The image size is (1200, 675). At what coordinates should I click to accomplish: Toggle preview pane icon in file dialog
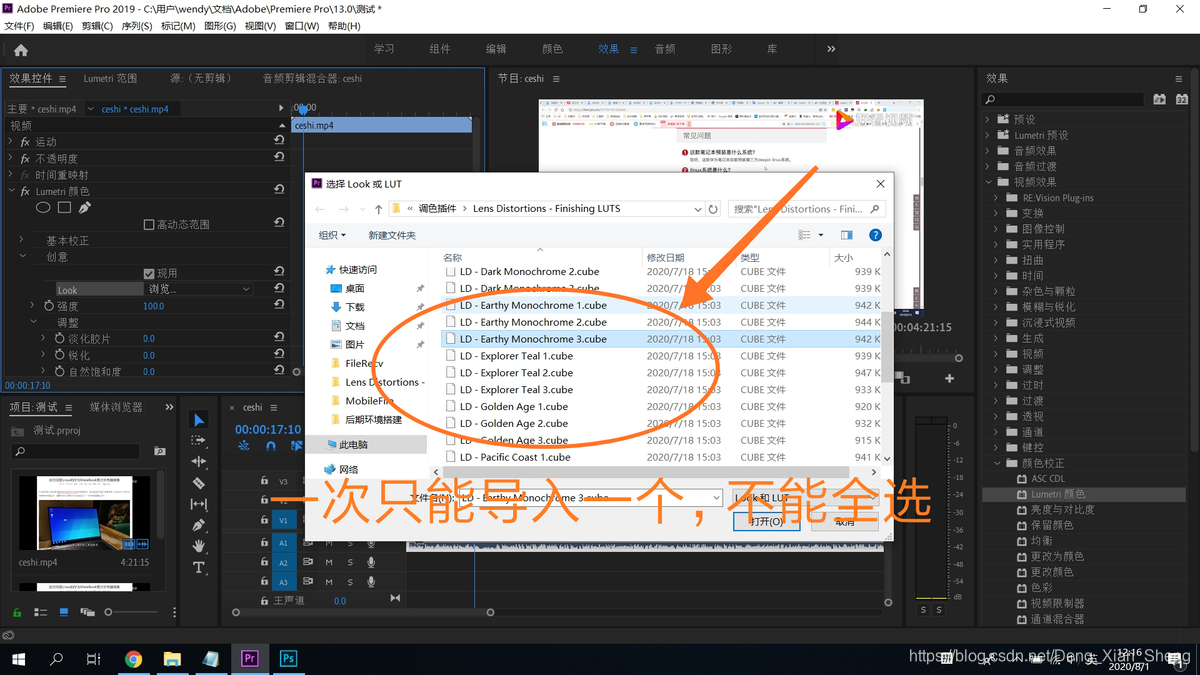click(x=846, y=235)
